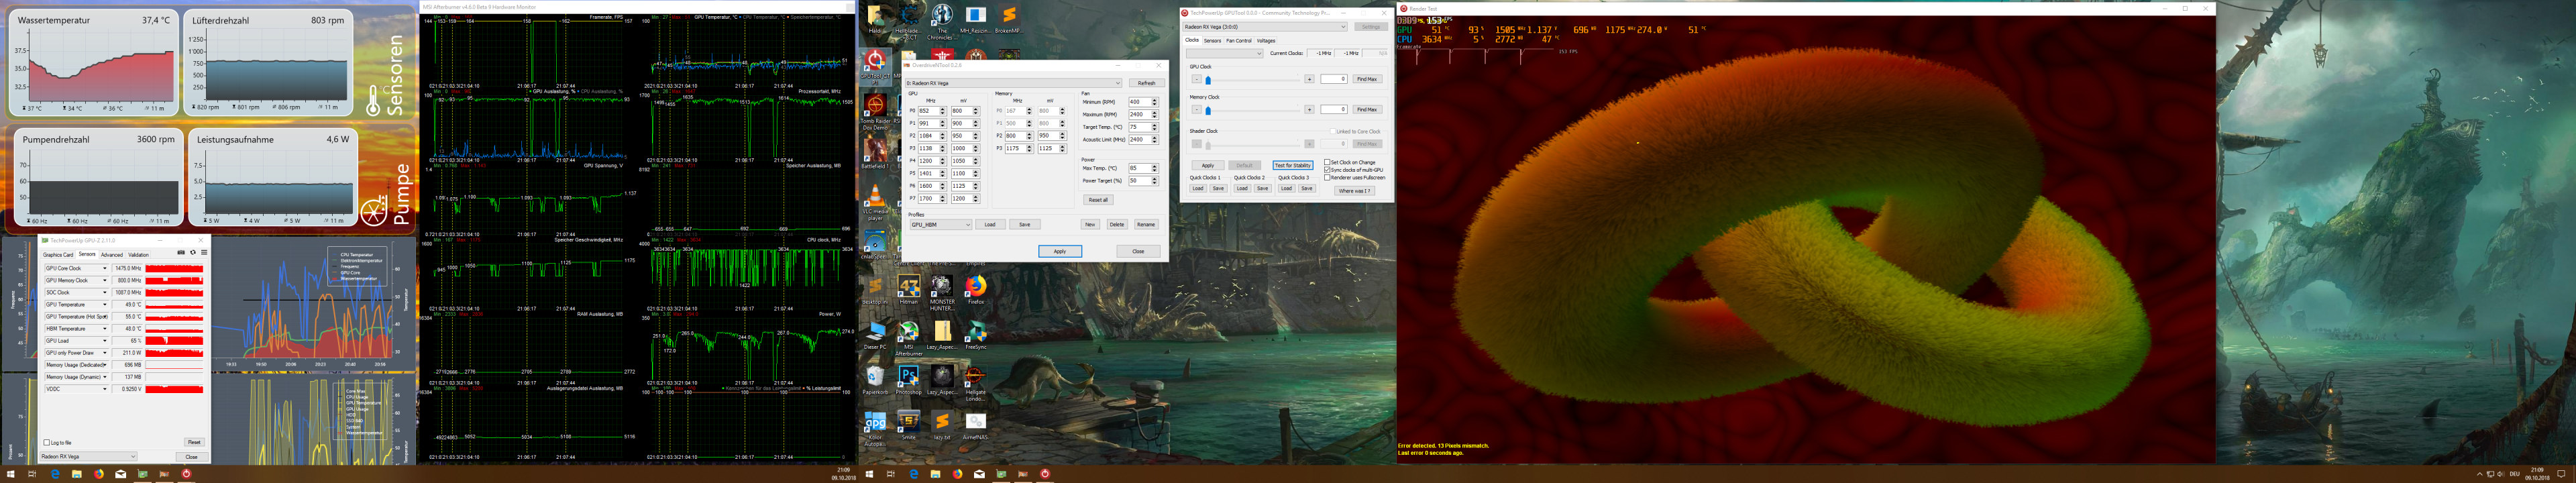Open the Hellgate London desktop shortcut
The width and height of the screenshot is (2576, 483).
tap(975, 382)
